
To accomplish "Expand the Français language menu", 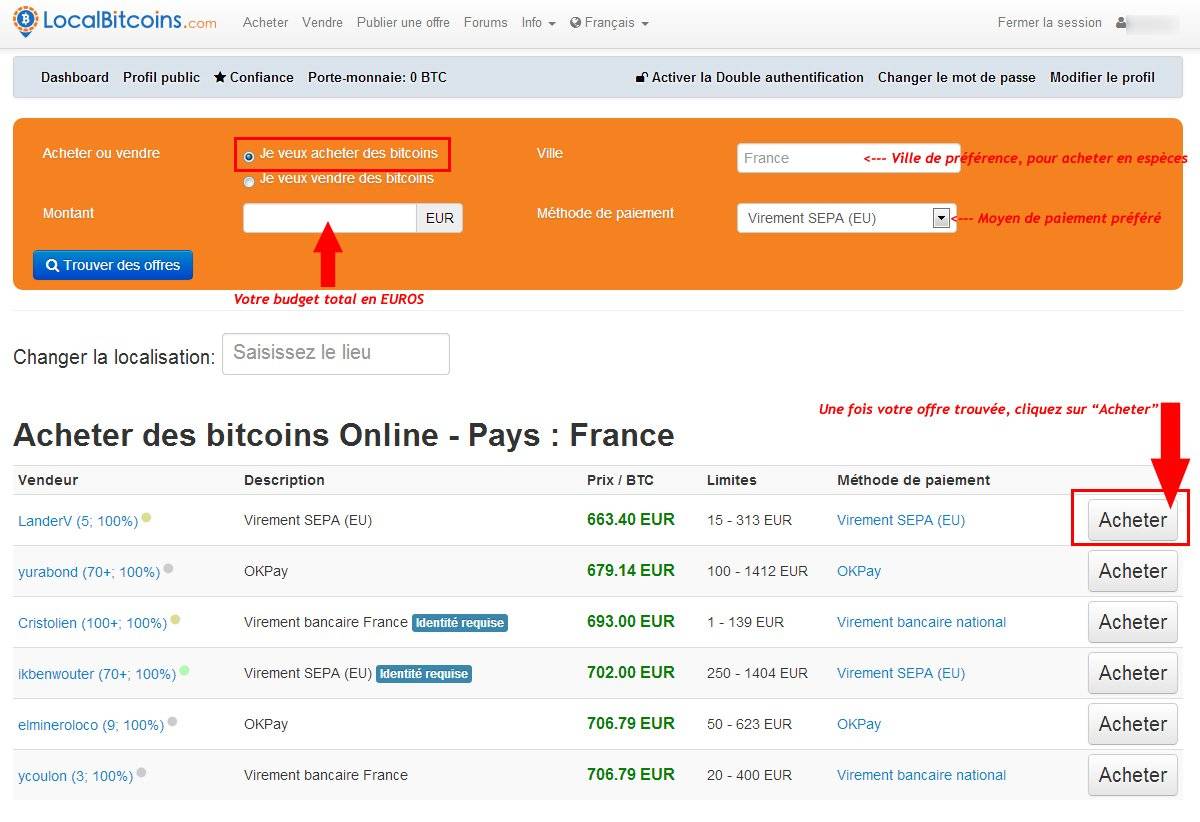I will click(x=609, y=23).
